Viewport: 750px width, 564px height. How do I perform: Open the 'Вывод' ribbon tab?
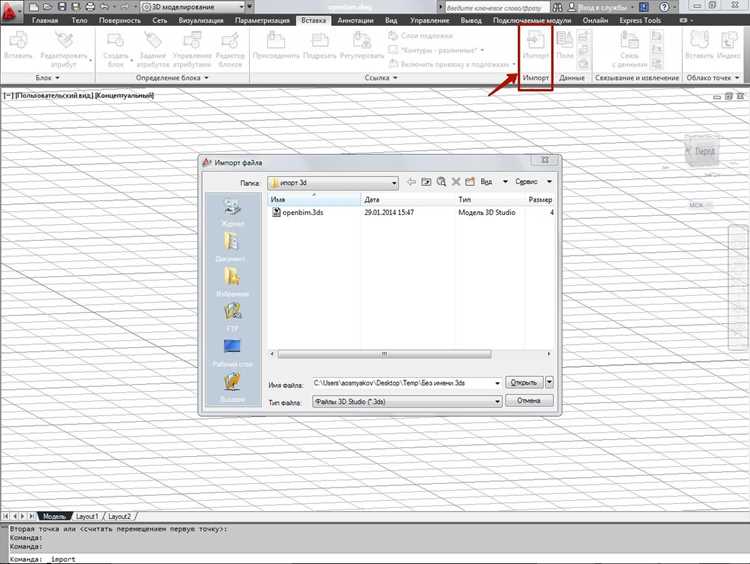click(x=471, y=20)
